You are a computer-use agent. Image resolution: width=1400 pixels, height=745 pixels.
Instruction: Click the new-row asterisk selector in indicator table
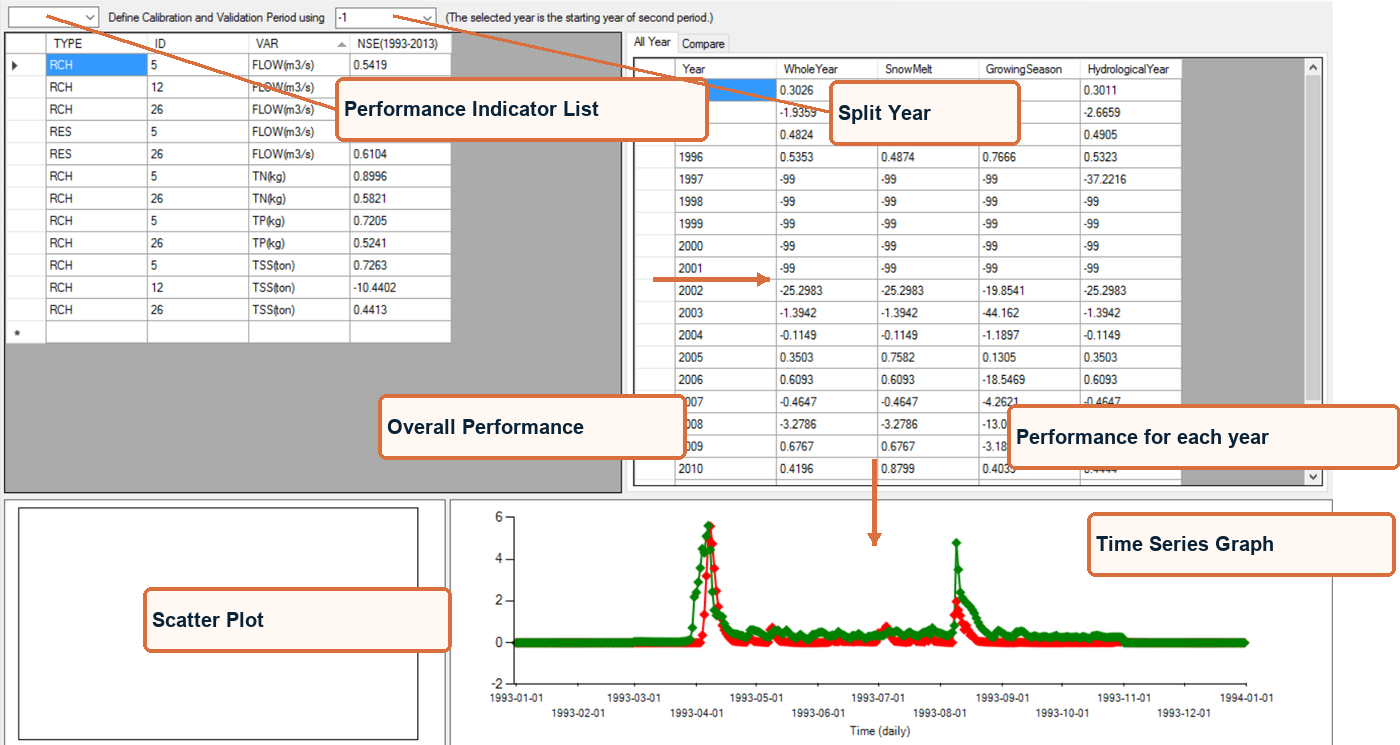26,332
